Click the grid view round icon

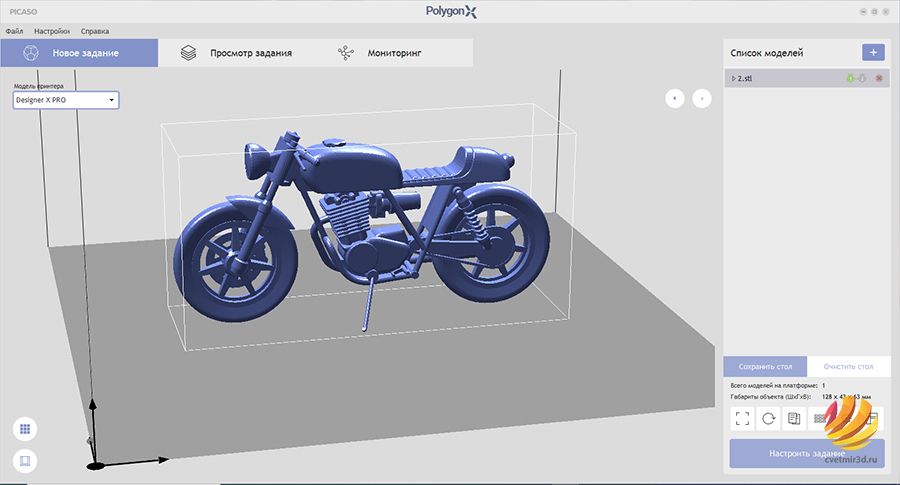click(x=25, y=429)
